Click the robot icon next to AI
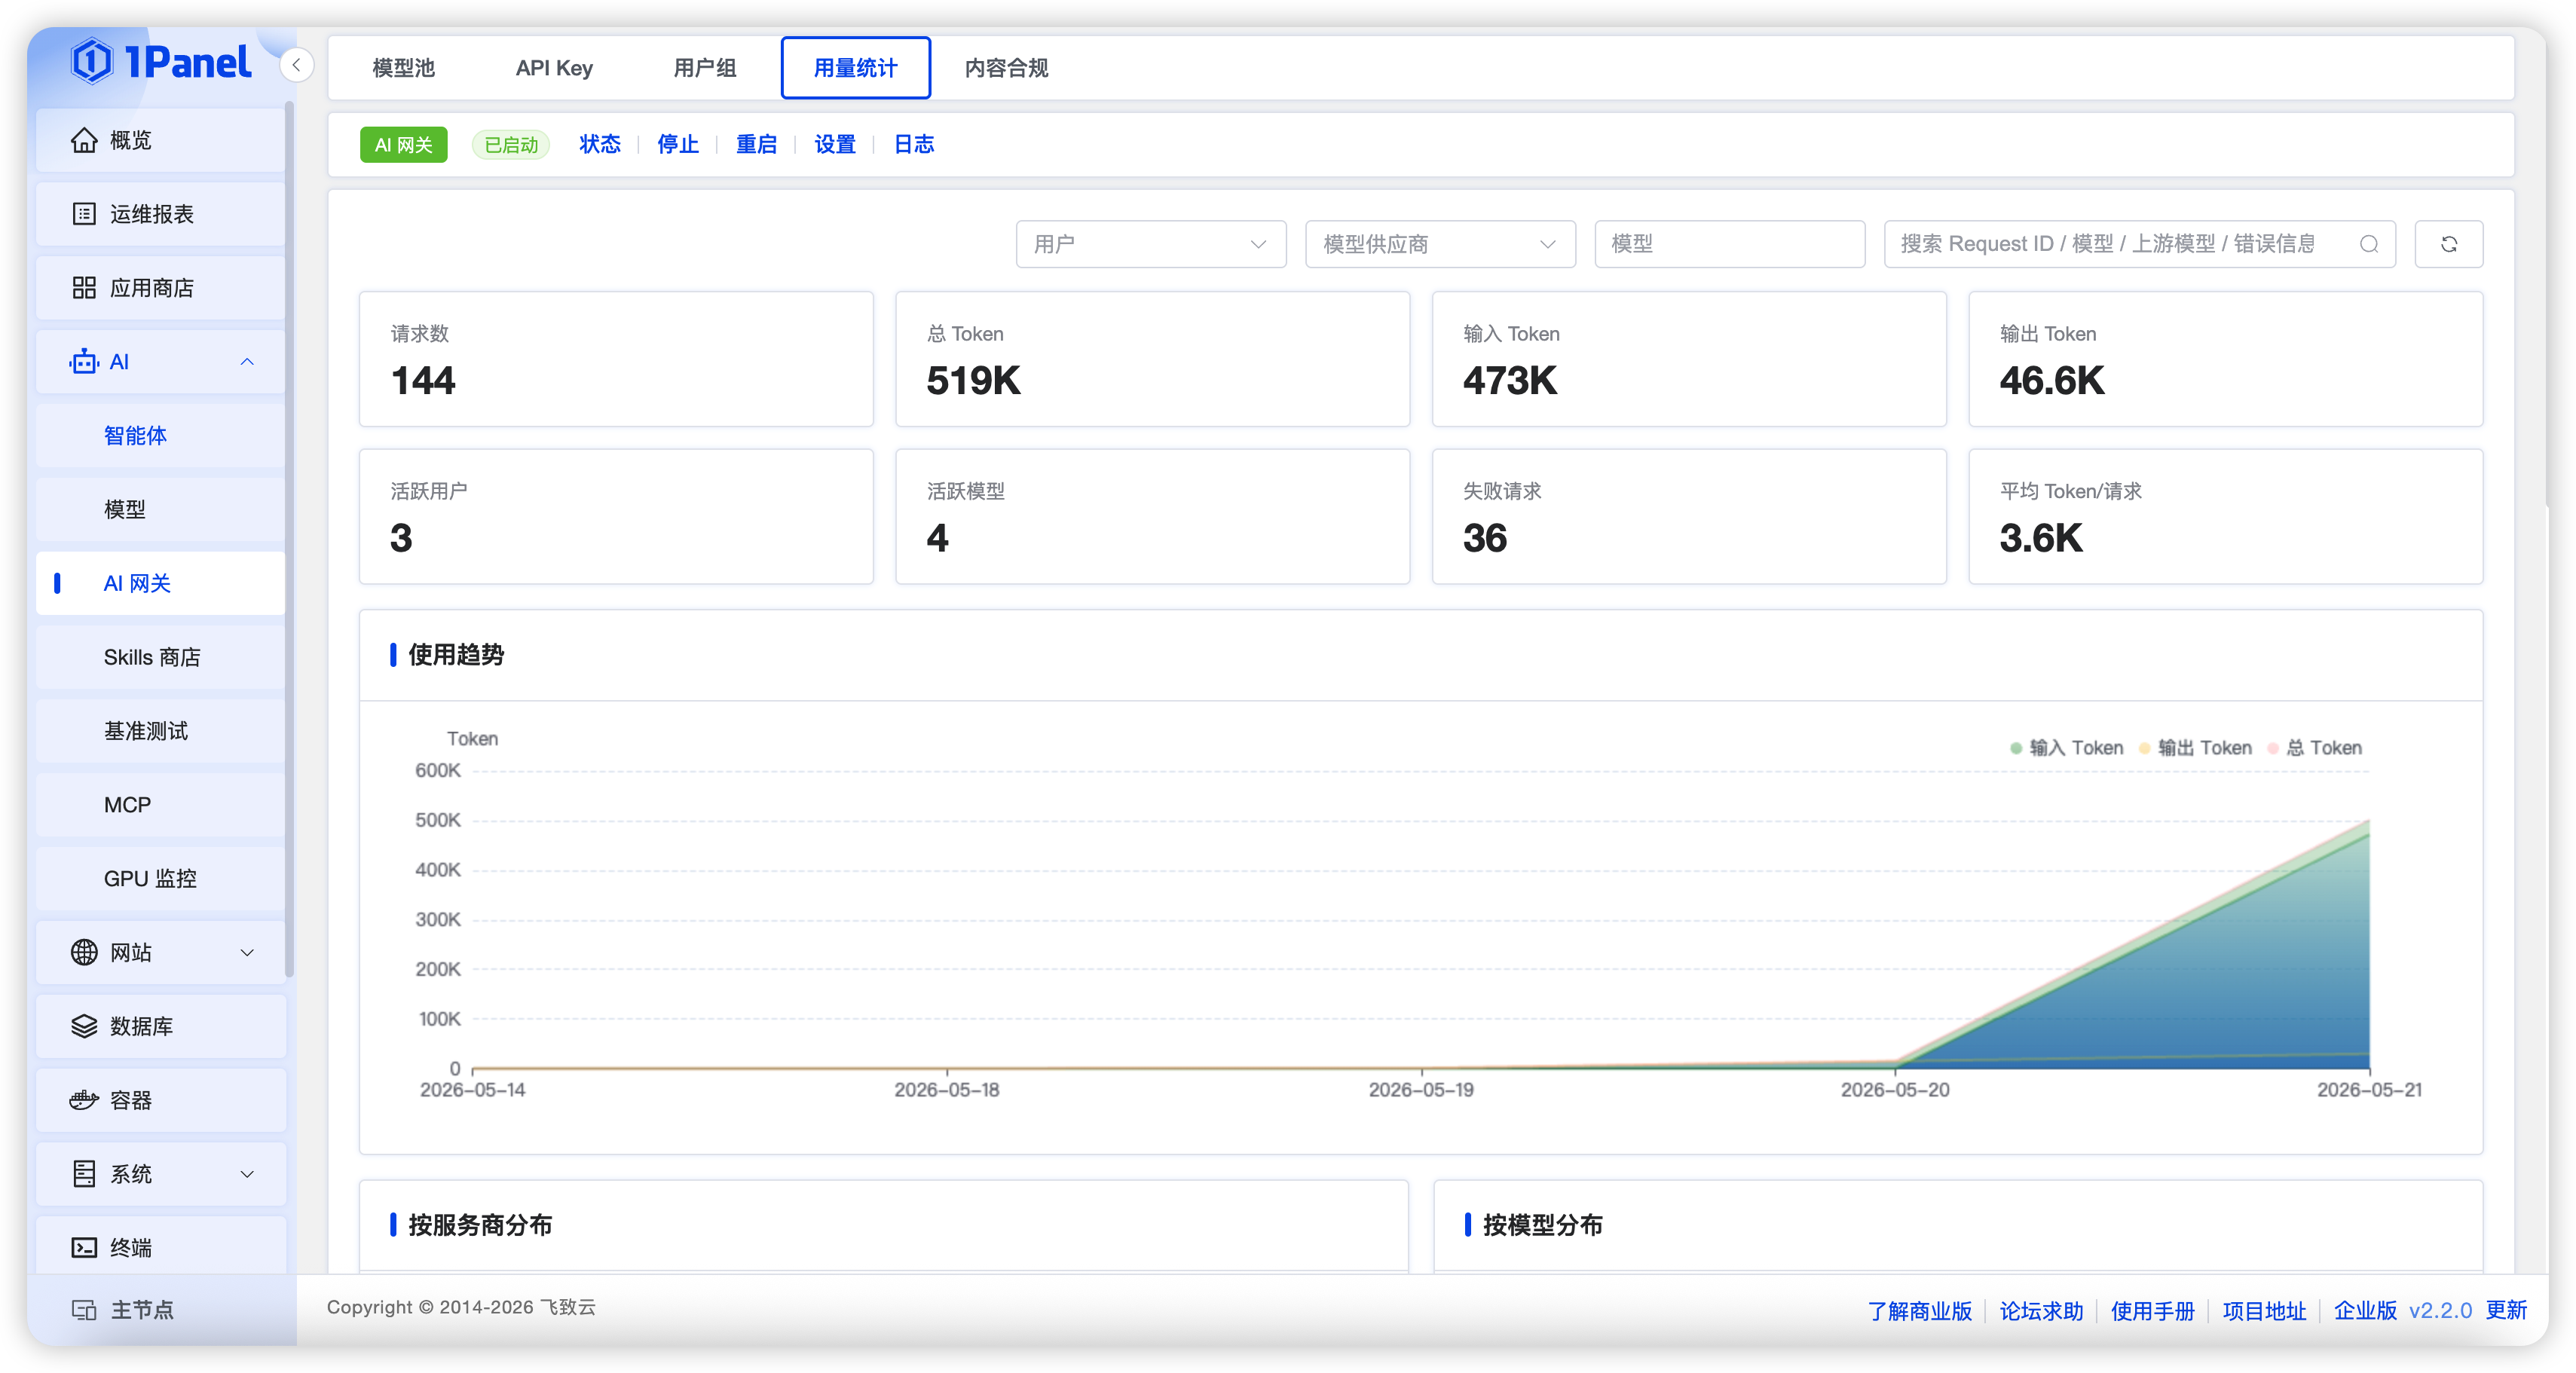Viewport: 2576px width, 1373px height. point(84,362)
